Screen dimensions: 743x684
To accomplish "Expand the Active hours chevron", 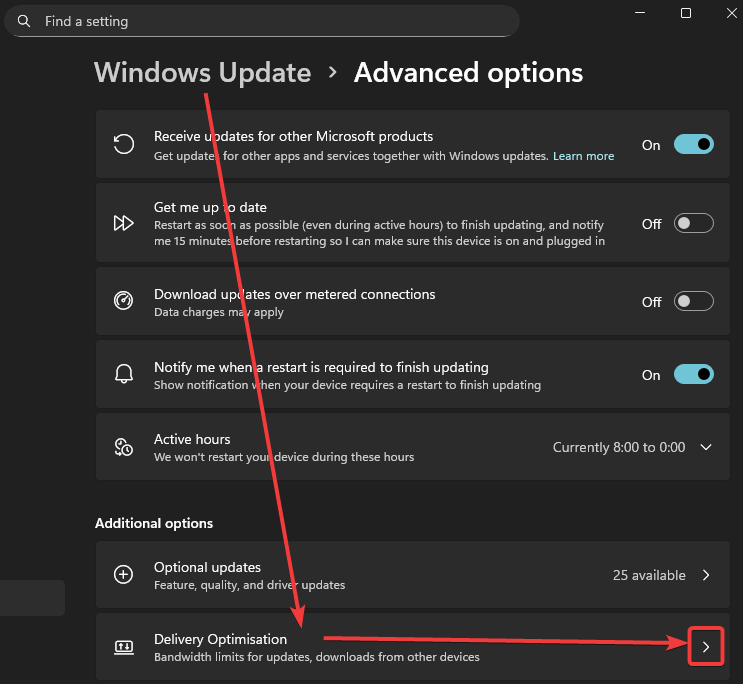I will click(x=706, y=447).
